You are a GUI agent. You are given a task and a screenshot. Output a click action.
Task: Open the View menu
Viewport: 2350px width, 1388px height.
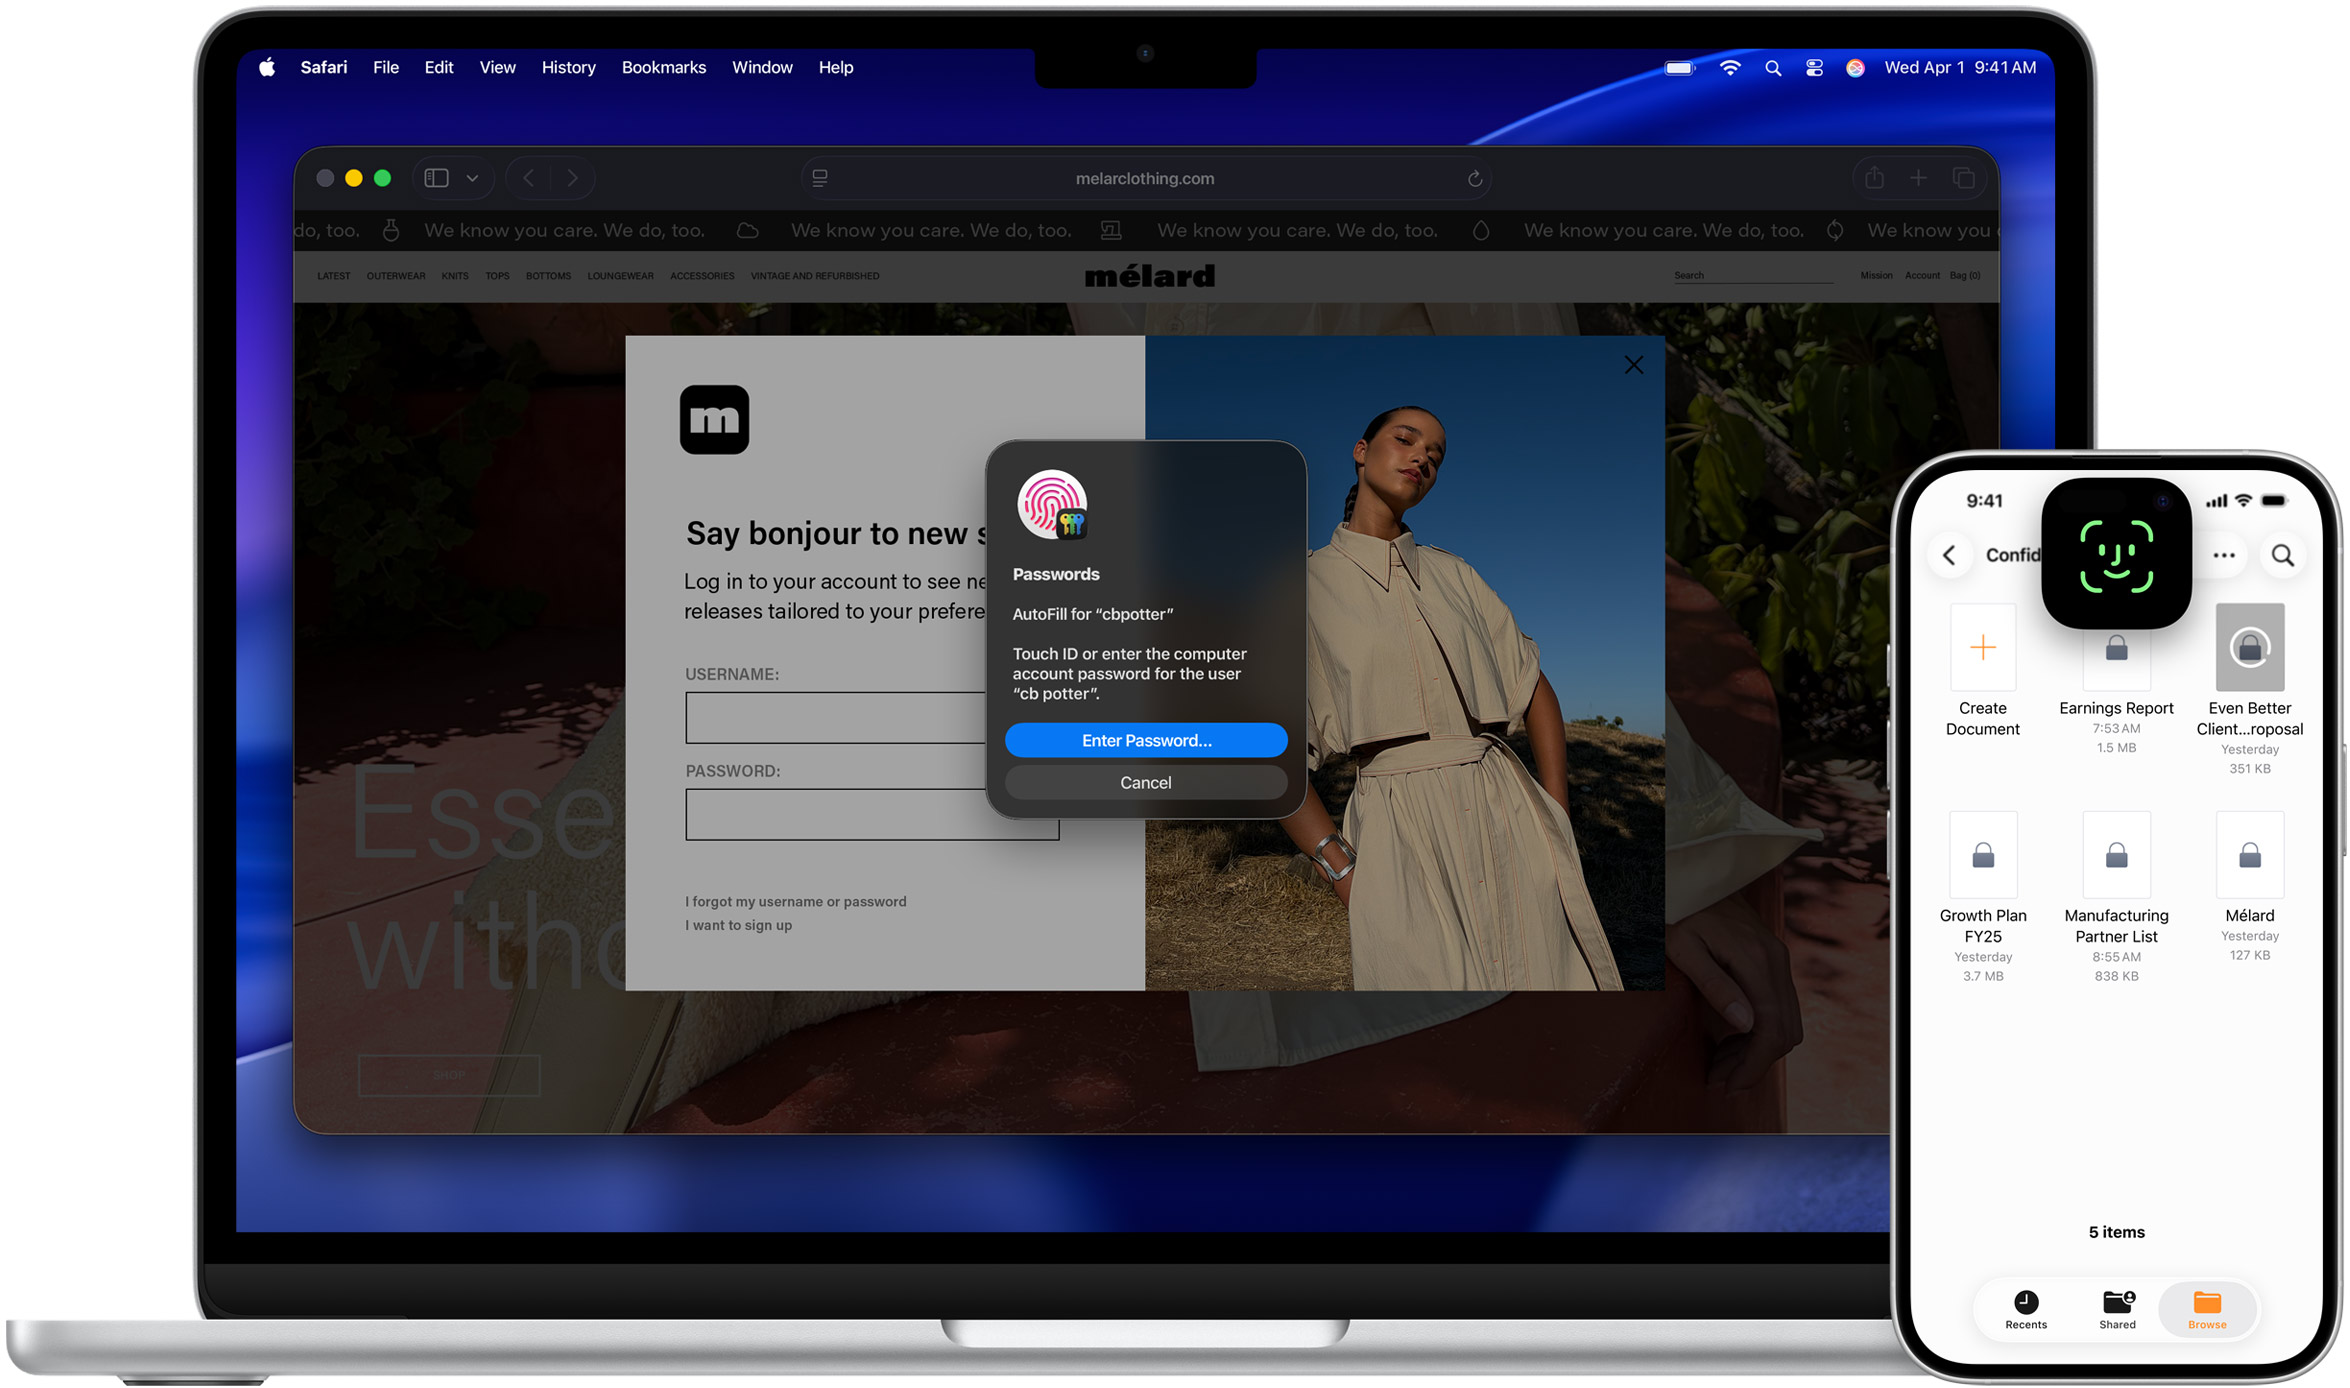497,67
